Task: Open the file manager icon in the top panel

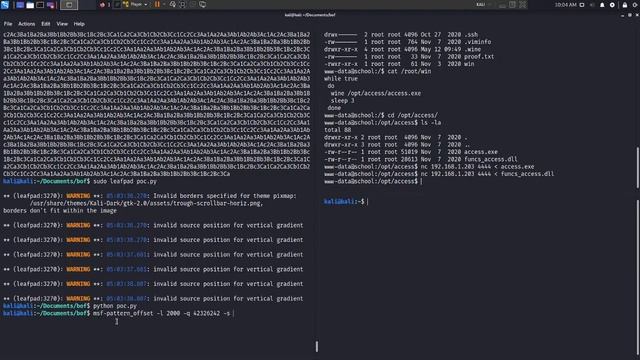Action: 30,5
